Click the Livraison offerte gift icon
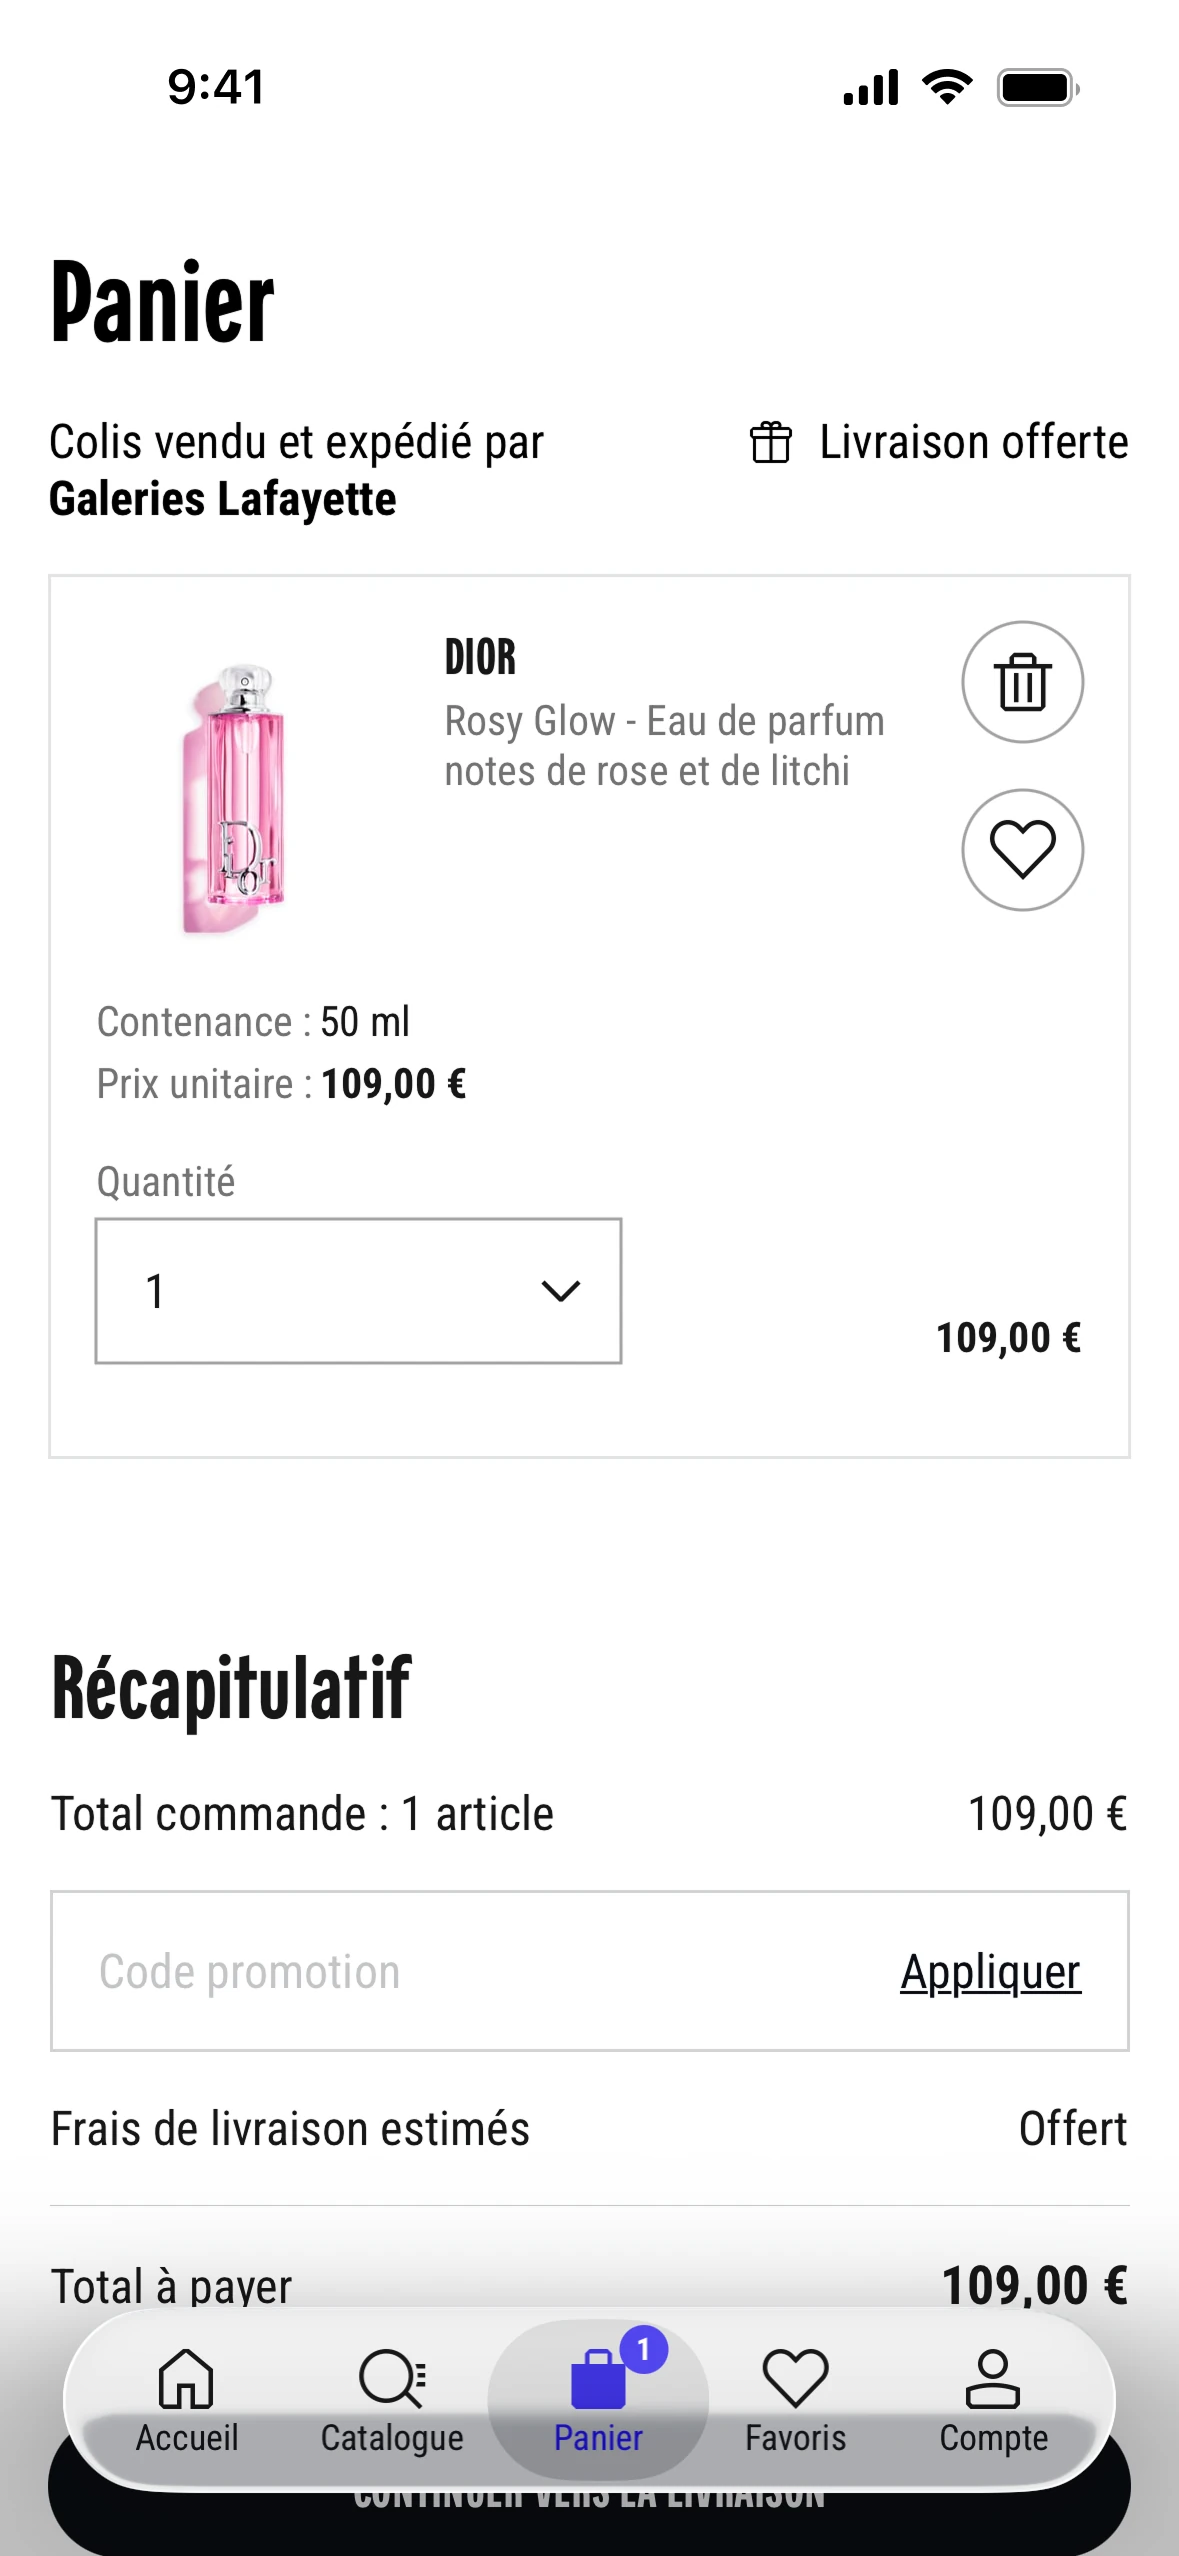This screenshot has height=2556, width=1179. tap(771, 442)
